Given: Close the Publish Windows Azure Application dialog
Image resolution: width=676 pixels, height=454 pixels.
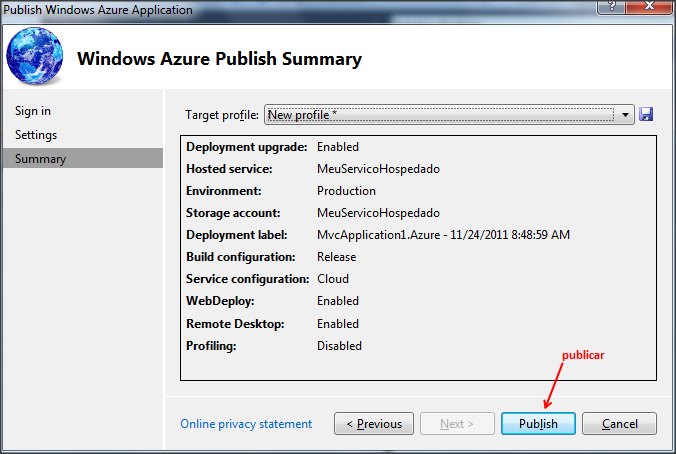Looking at the screenshot, I should point(649,6).
